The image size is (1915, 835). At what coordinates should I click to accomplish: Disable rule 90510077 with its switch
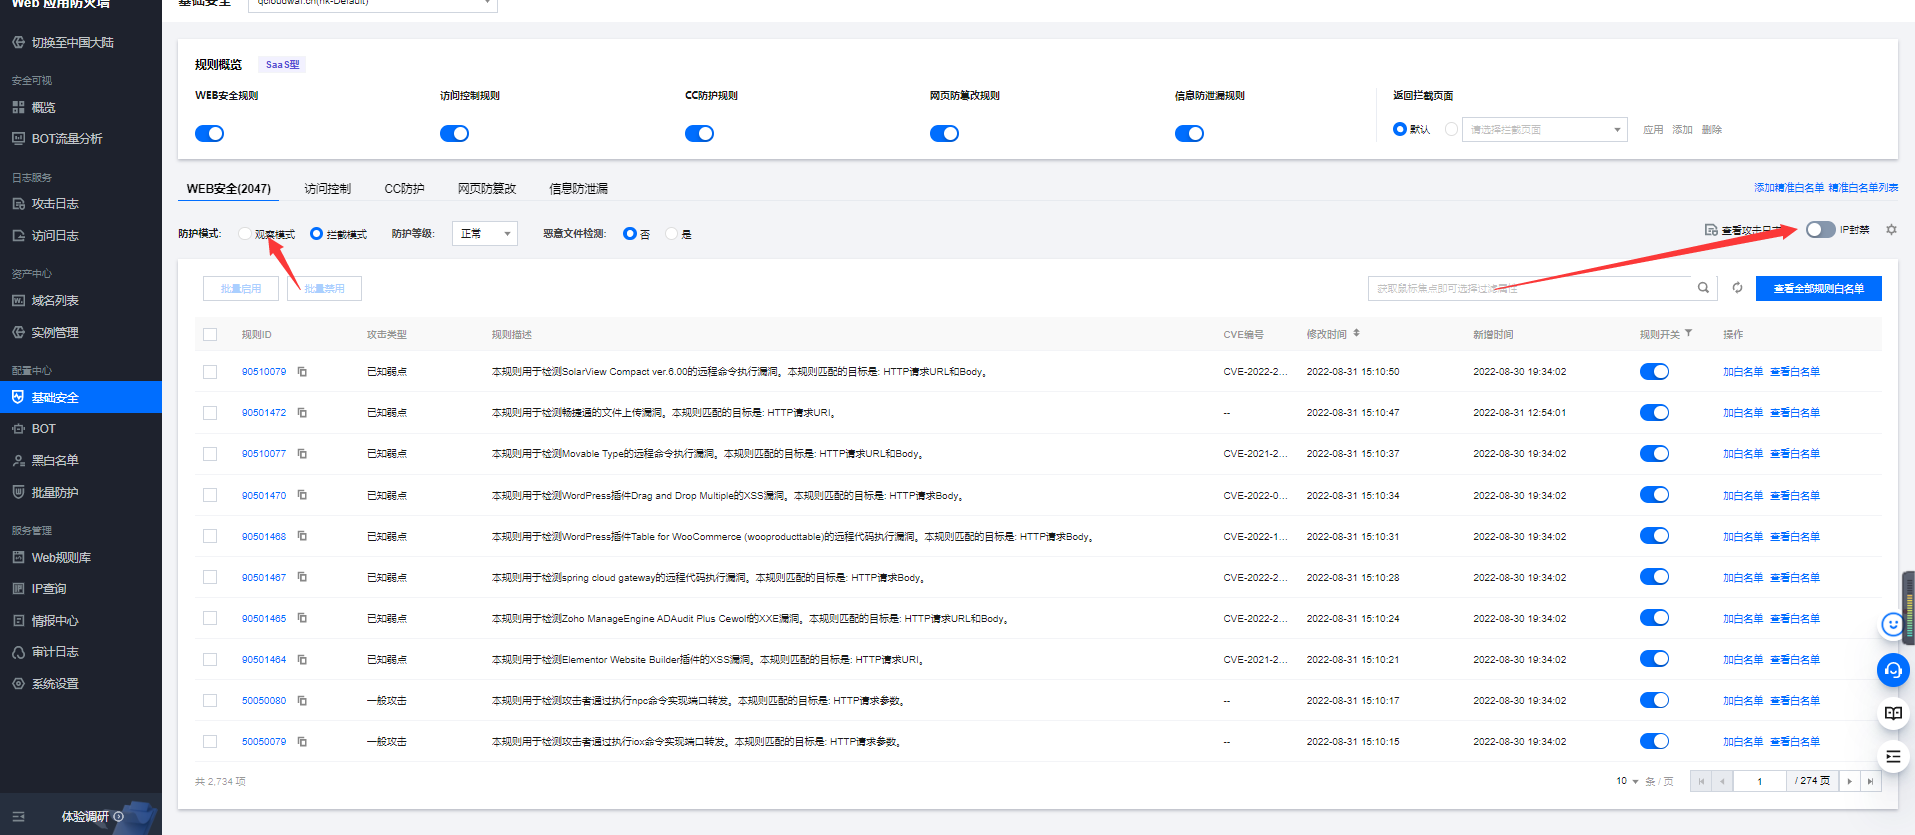pyautogui.click(x=1655, y=454)
